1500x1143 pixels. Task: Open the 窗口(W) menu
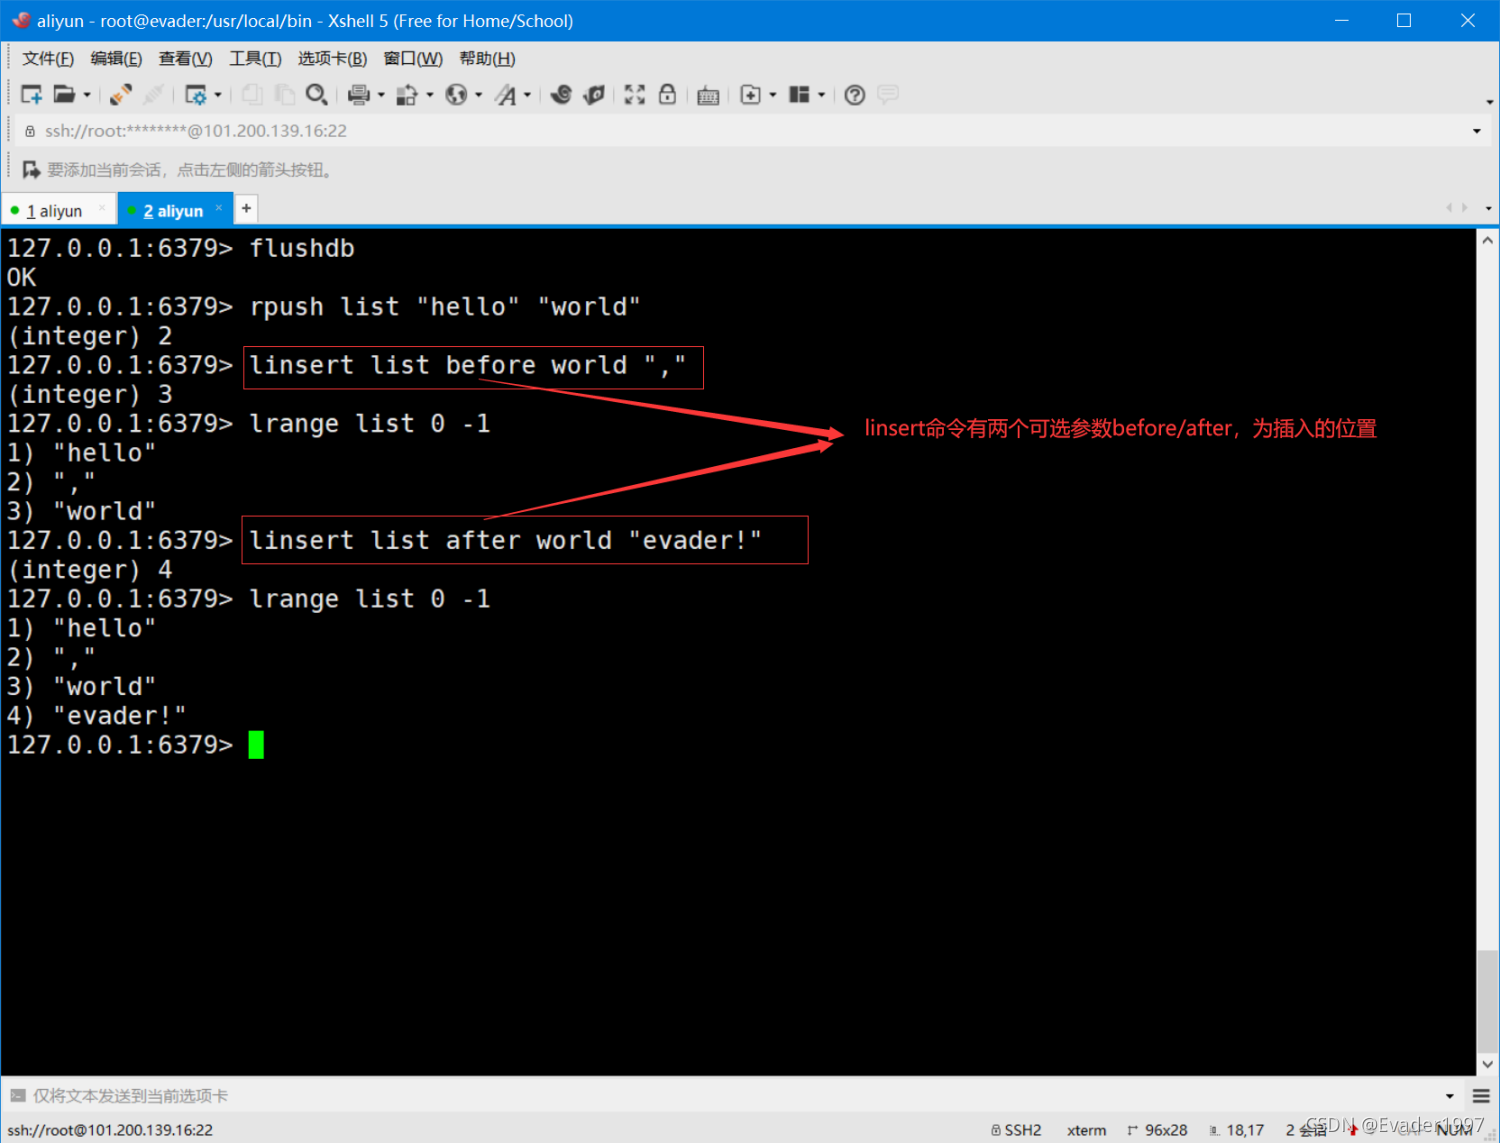coord(413,58)
